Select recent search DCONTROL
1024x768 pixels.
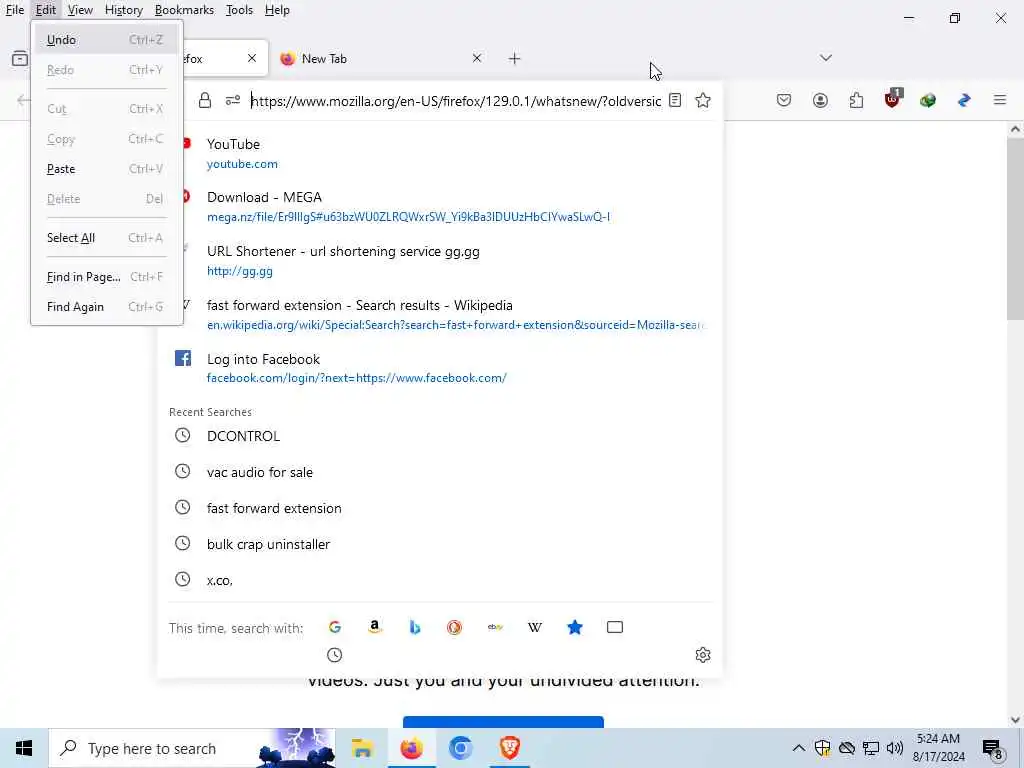440,436
